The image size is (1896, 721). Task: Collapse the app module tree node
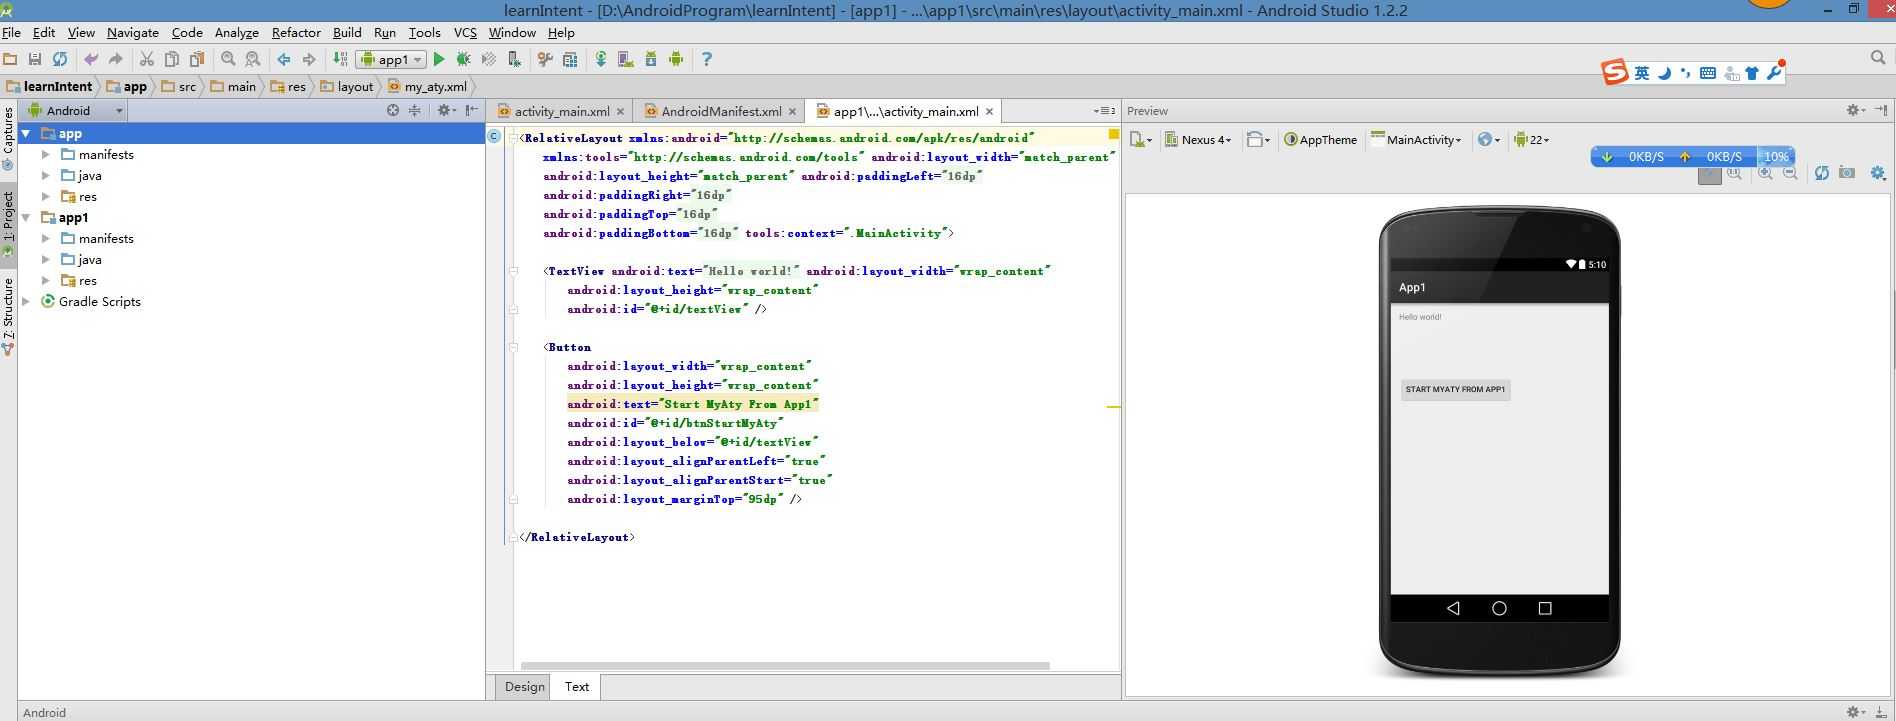tap(26, 134)
